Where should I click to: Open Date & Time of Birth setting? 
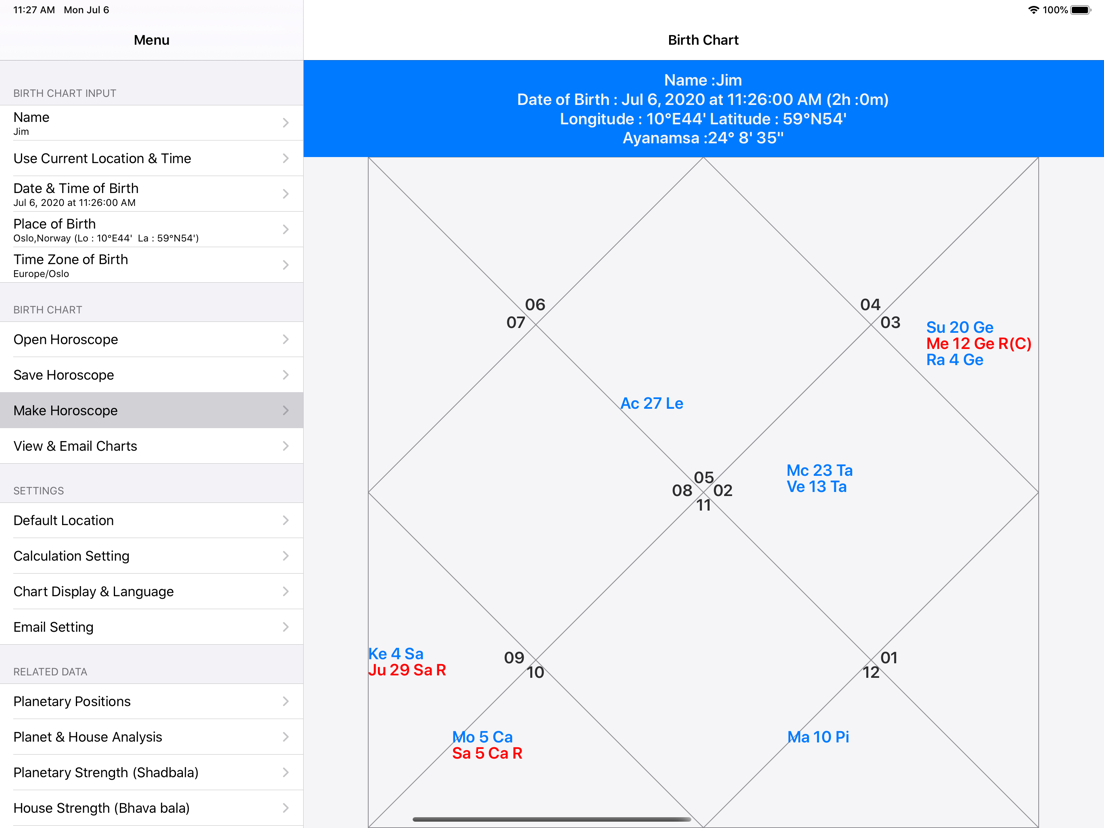pyautogui.click(x=151, y=194)
